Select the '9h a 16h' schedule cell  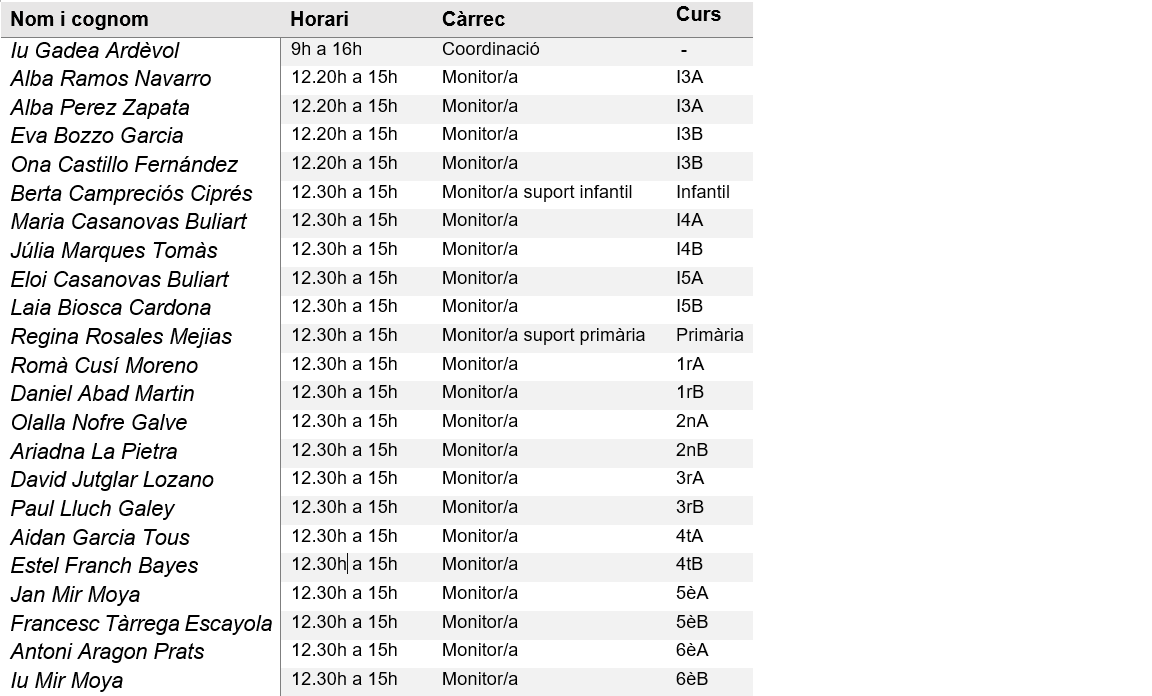pyautogui.click(x=326, y=49)
